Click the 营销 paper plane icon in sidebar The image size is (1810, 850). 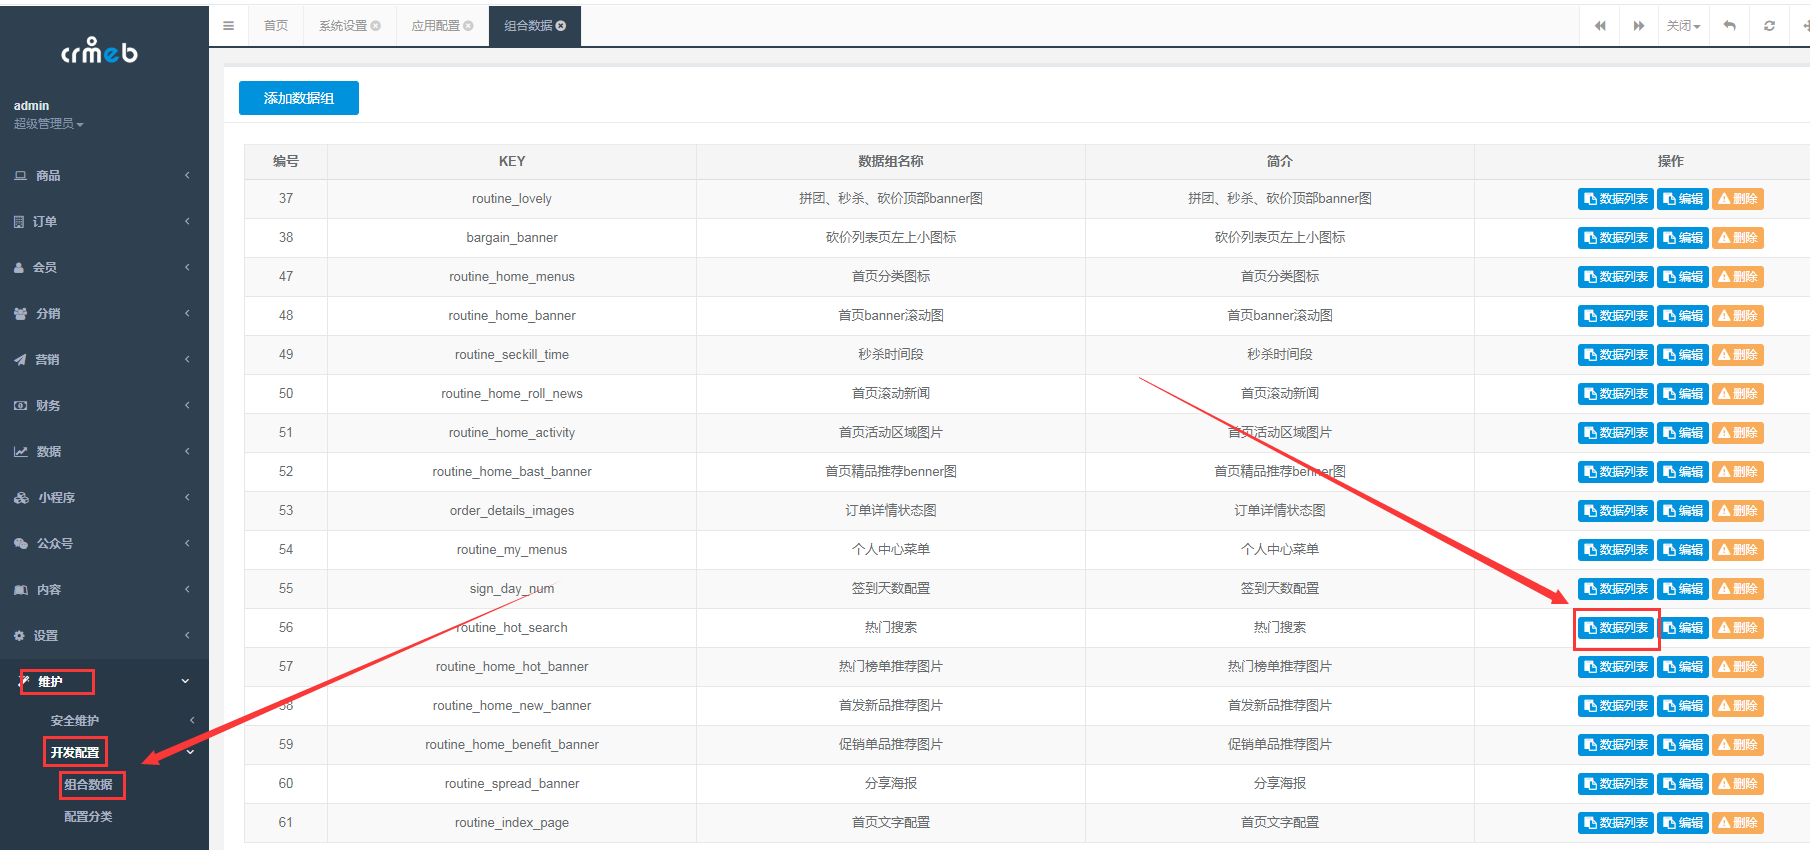pyautogui.click(x=20, y=359)
